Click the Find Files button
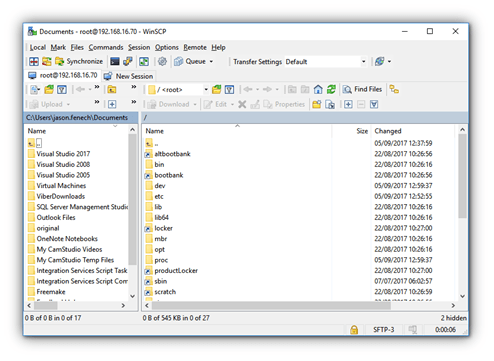The width and height of the screenshot is (494, 361). 362,89
